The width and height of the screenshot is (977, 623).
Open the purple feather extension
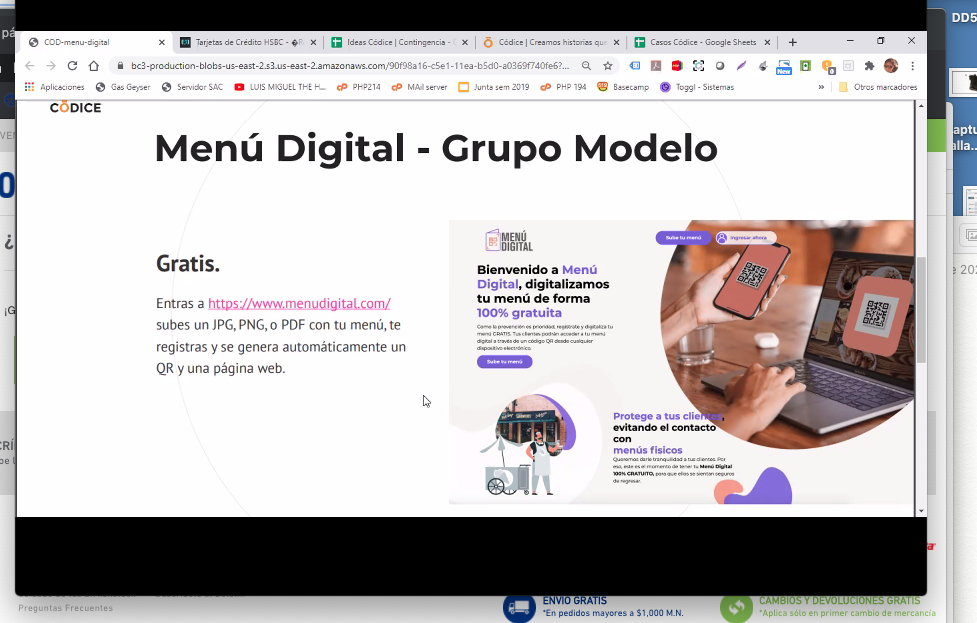741,65
